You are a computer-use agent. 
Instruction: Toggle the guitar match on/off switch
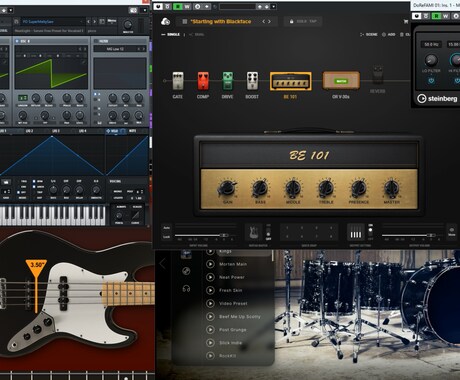click(x=268, y=232)
